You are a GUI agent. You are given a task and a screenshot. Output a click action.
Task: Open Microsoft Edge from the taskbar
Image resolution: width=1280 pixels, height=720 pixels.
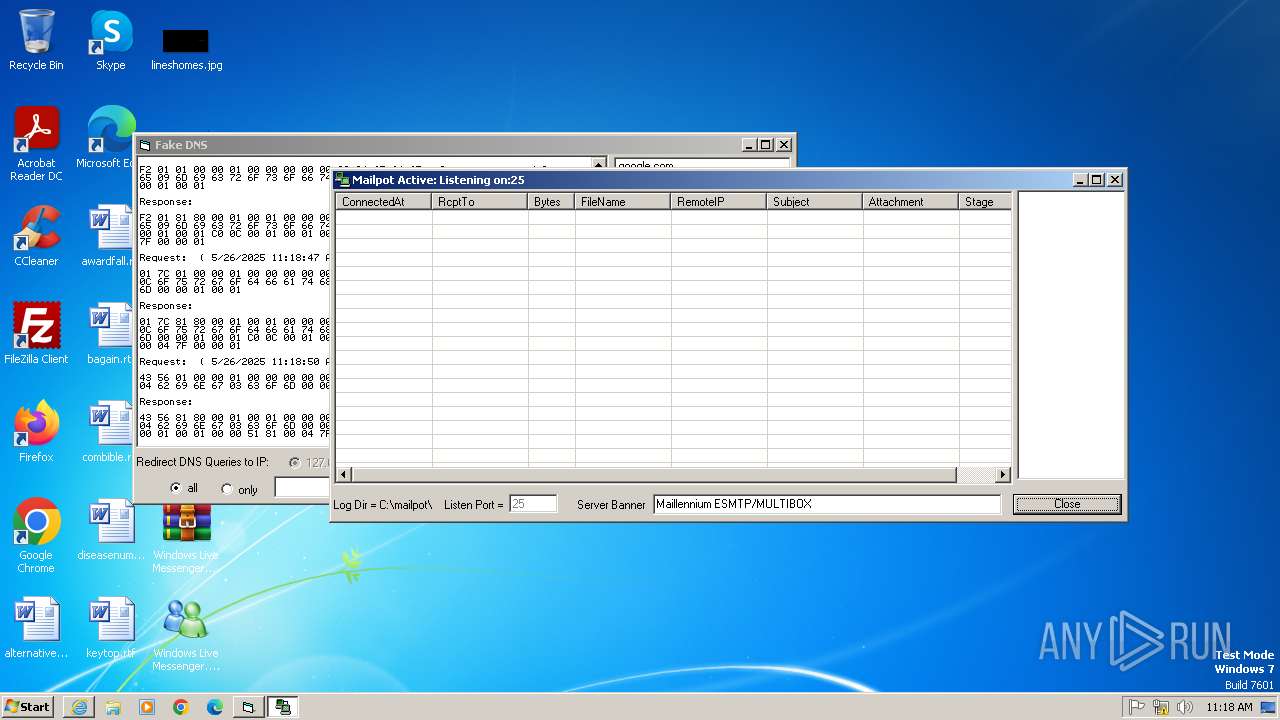point(215,707)
